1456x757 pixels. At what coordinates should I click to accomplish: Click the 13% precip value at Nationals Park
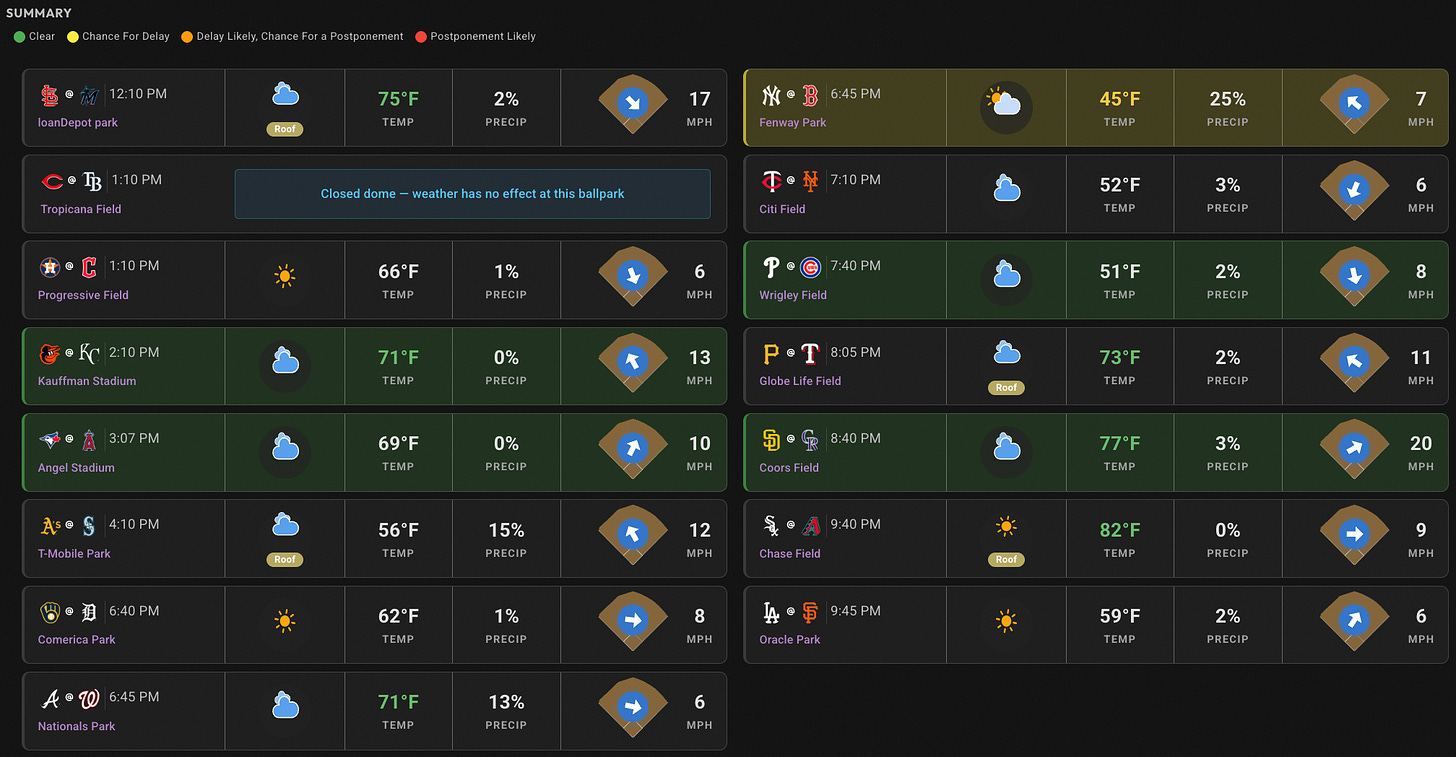pos(506,702)
